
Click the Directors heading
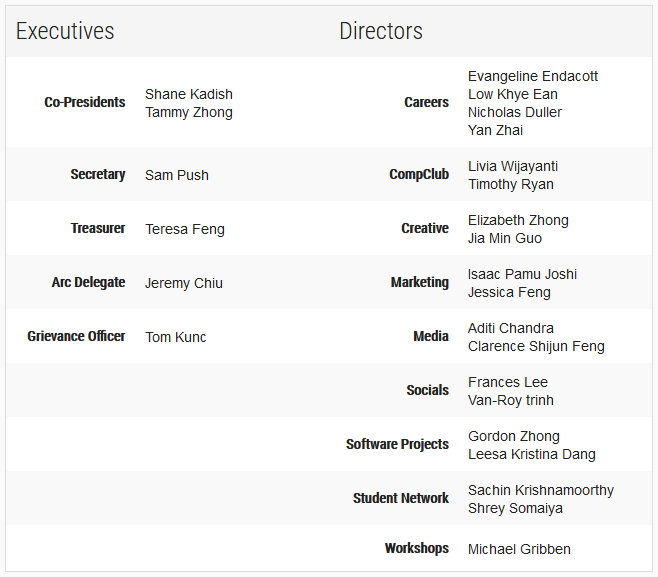[381, 31]
